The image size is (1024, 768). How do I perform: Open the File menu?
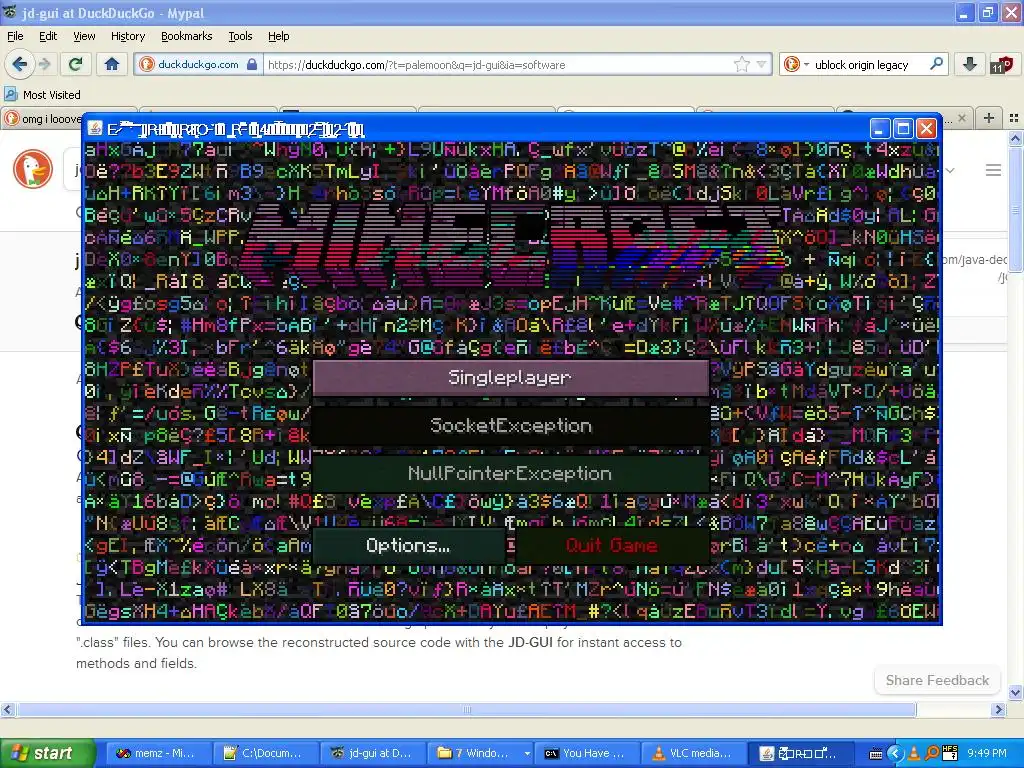tap(15, 36)
